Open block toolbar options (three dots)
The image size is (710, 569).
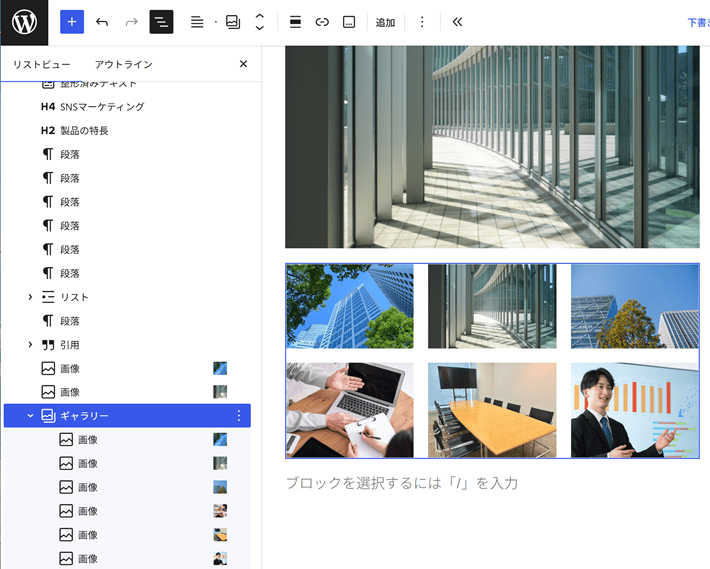click(422, 22)
